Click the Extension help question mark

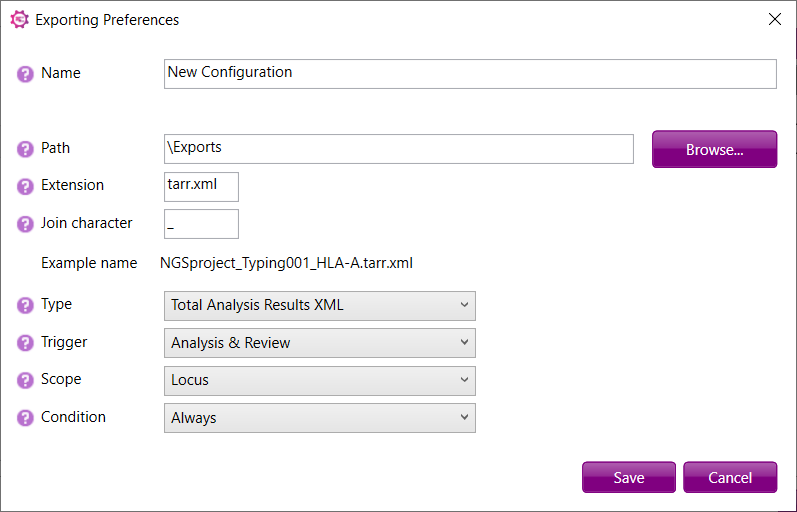(x=25, y=187)
